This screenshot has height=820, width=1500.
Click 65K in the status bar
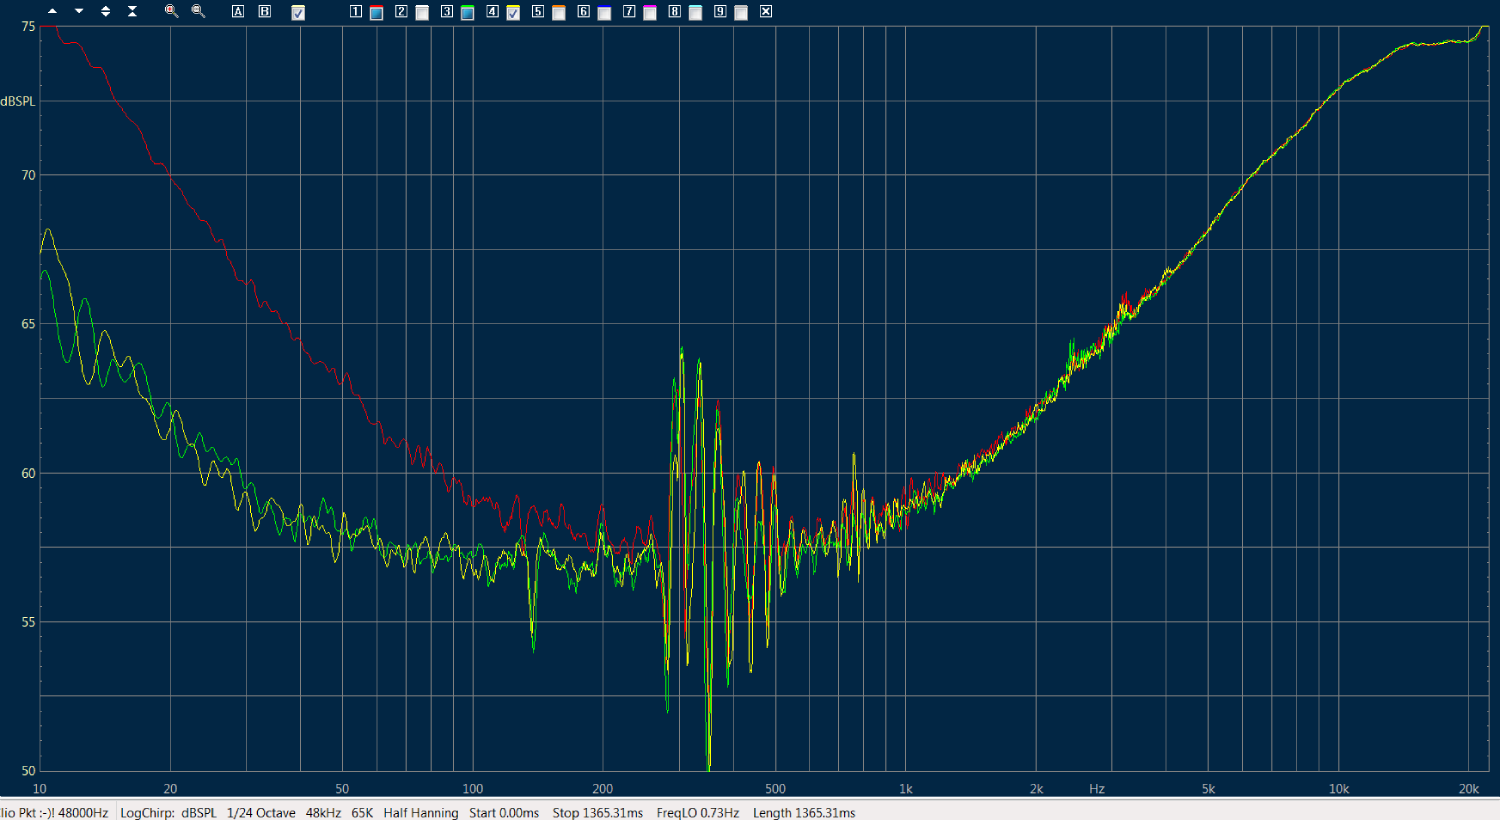point(362,813)
